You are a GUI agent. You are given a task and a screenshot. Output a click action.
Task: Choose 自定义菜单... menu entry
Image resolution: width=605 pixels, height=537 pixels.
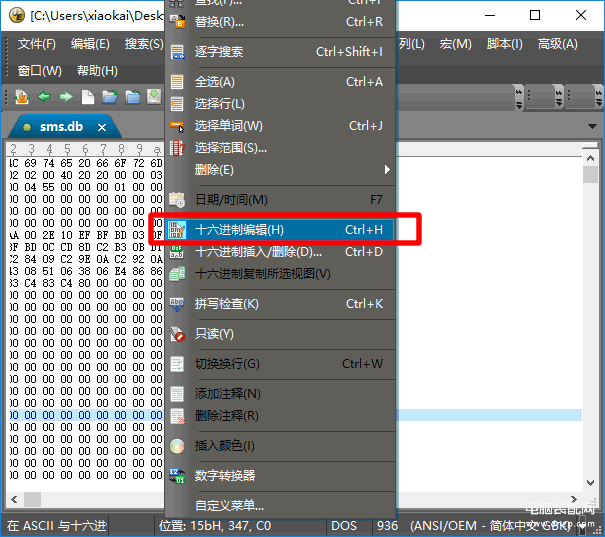click(281, 505)
